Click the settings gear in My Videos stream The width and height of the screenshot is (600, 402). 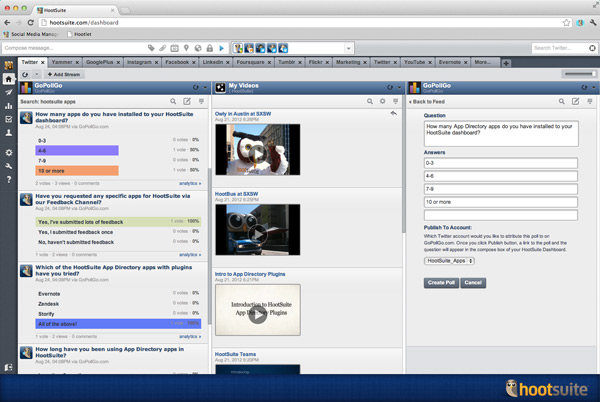[x=382, y=101]
